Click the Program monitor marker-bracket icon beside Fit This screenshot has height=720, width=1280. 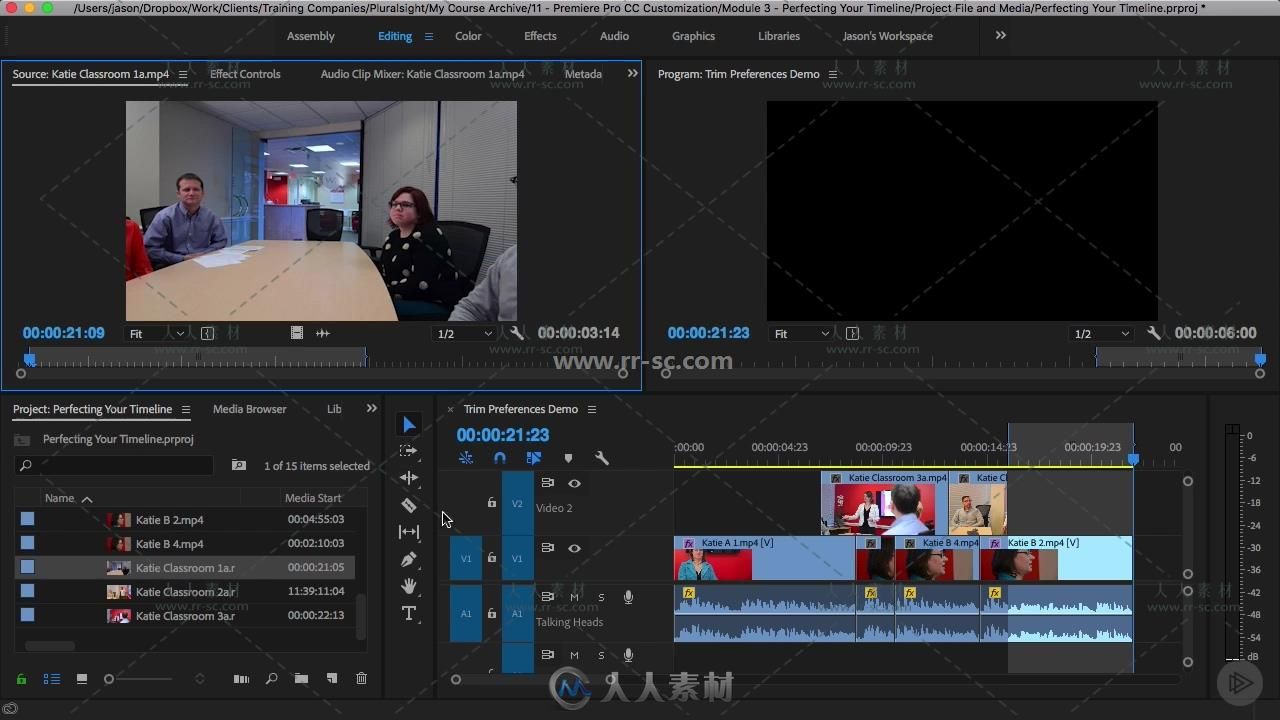[852, 333]
